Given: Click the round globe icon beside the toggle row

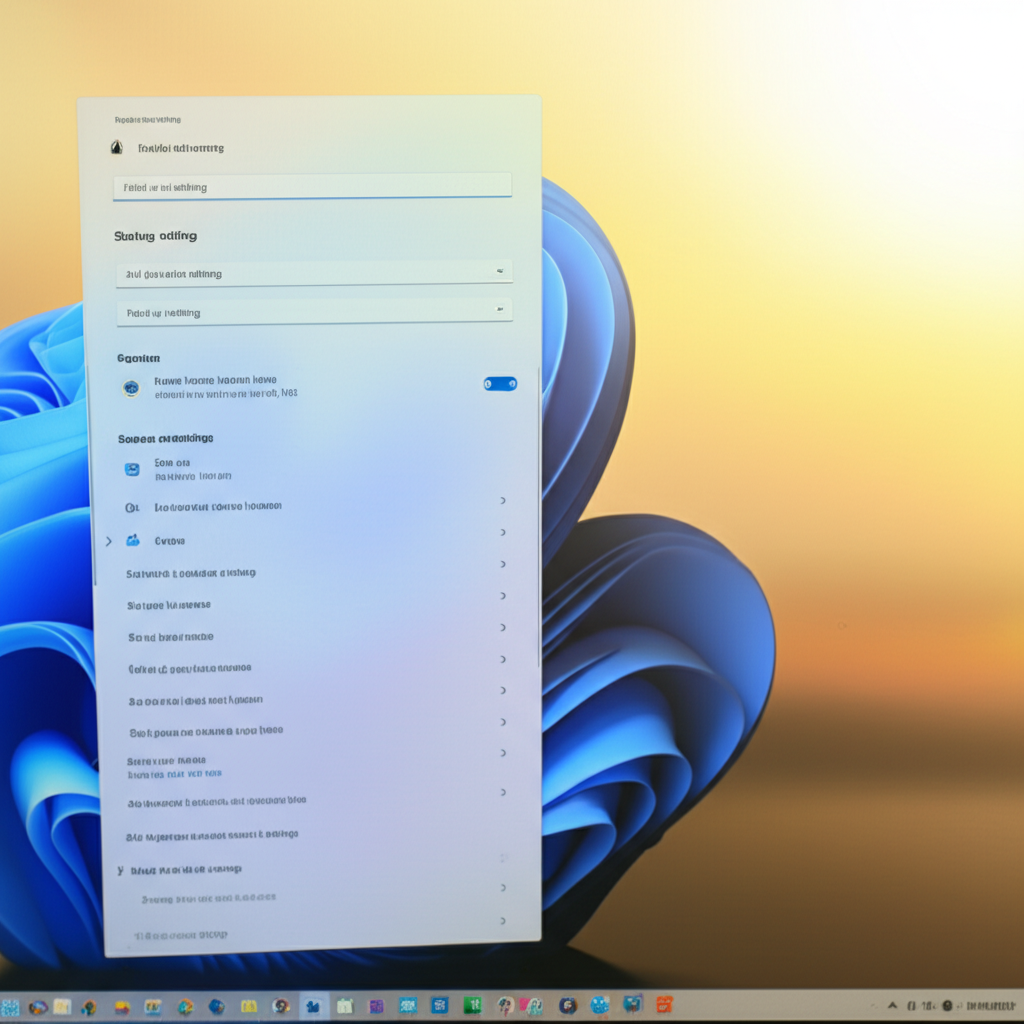Looking at the screenshot, I should click(x=131, y=388).
